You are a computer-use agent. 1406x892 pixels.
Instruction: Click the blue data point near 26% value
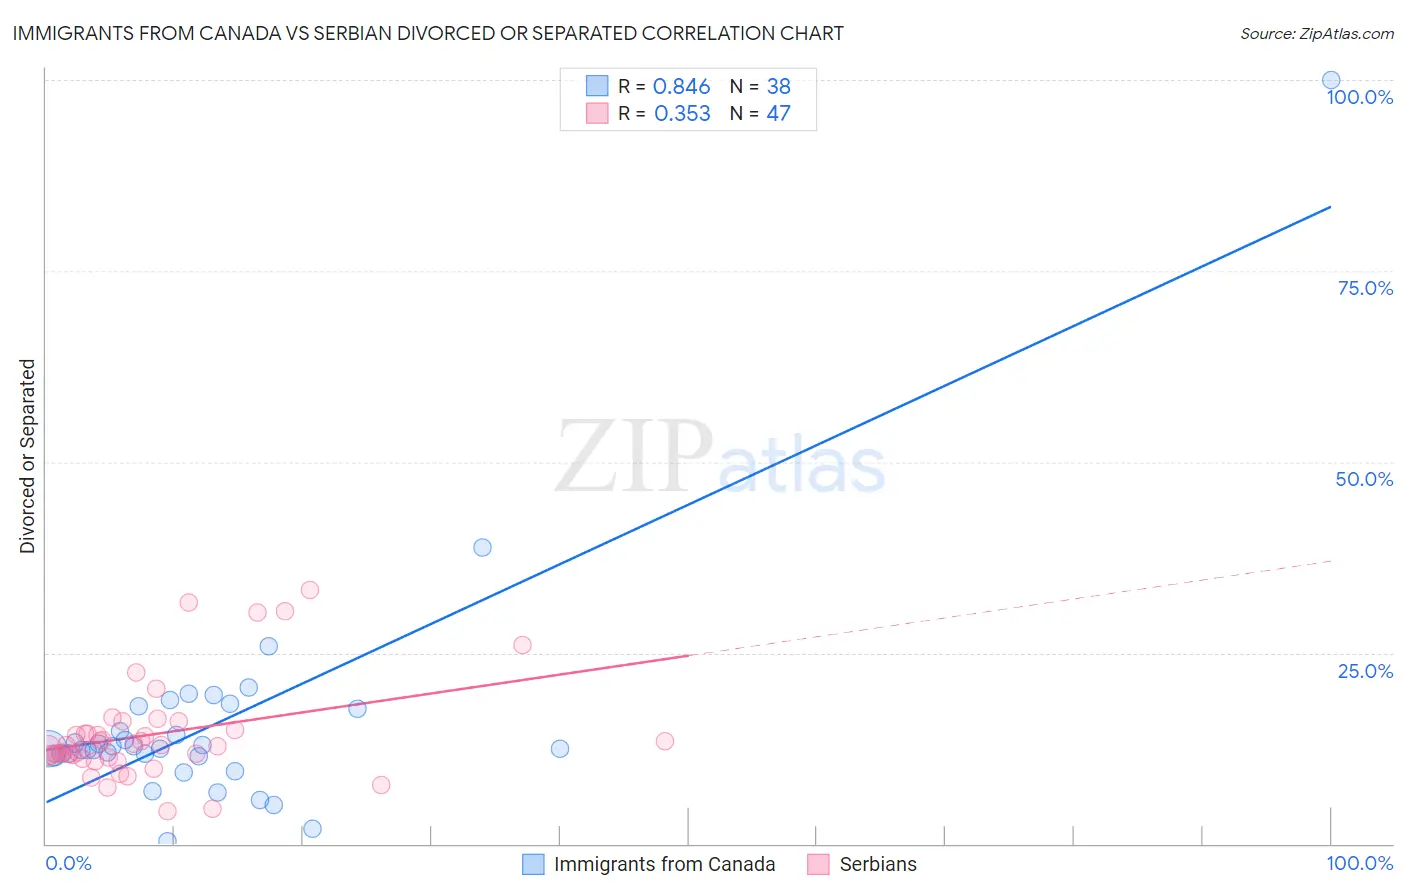[x=269, y=646]
